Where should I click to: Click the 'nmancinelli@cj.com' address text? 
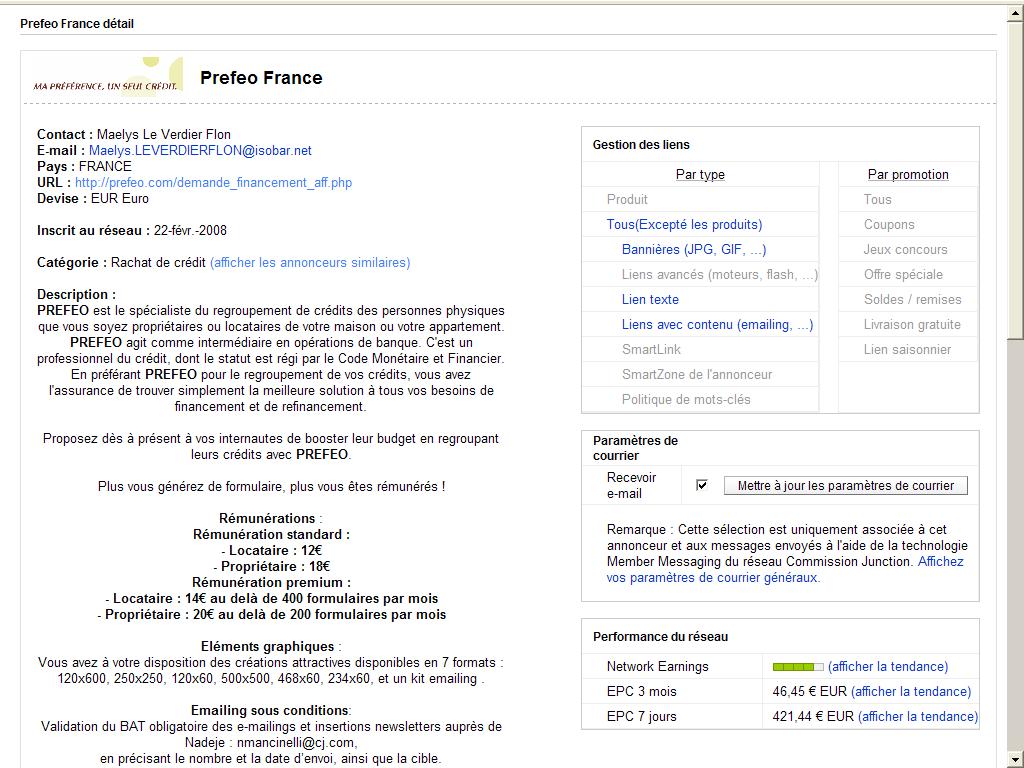[296, 743]
